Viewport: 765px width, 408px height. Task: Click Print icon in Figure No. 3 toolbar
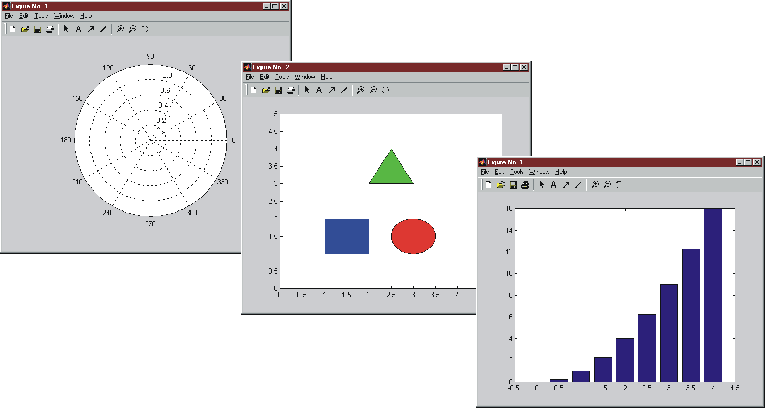524,185
